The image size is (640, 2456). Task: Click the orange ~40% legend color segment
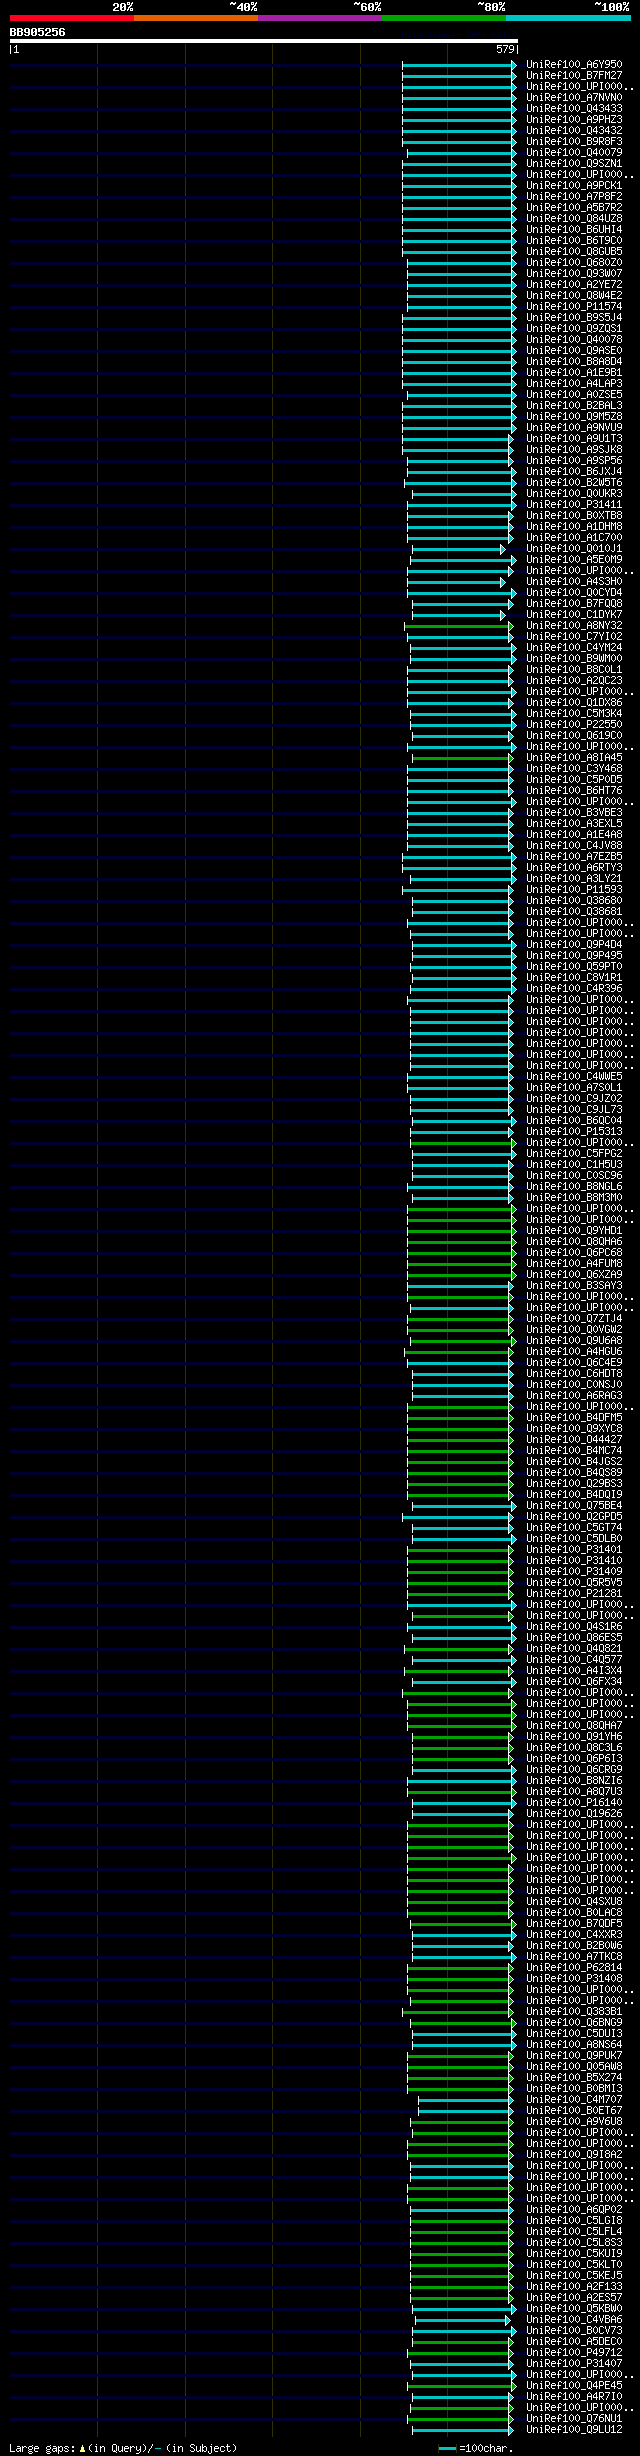click(x=195, y=18)
